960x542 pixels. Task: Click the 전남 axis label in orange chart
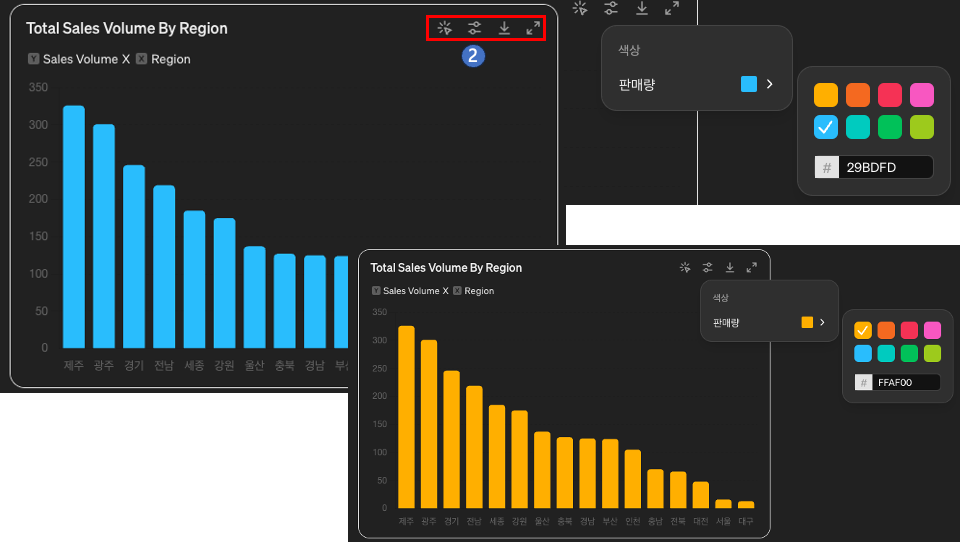(x=474, y=521)
